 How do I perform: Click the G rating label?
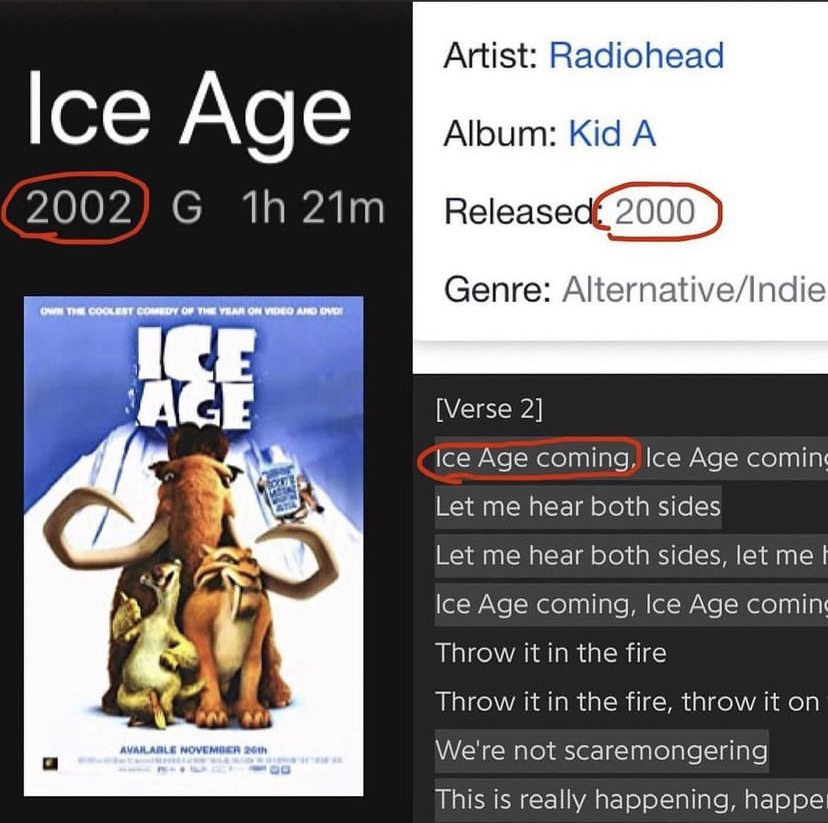pyautogui.click(x=187, y=207)
